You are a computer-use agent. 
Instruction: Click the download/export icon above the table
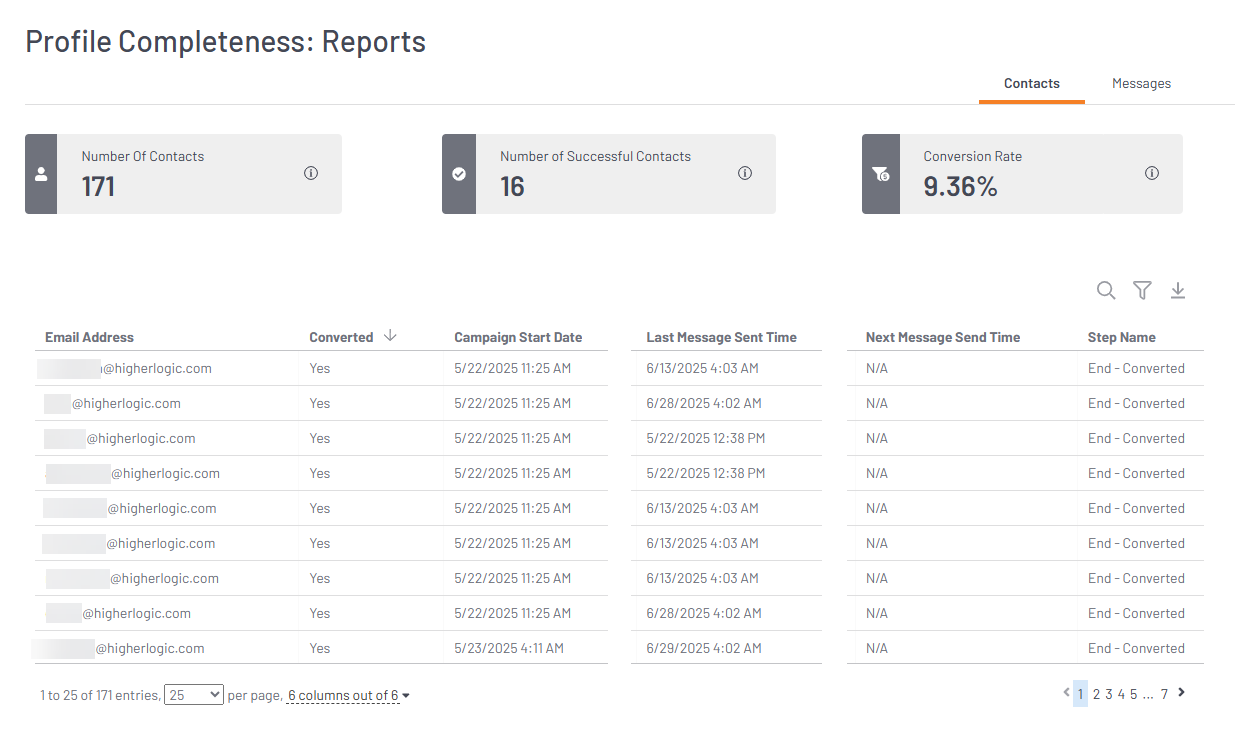pyautogui.click(x=1178, y=290)
